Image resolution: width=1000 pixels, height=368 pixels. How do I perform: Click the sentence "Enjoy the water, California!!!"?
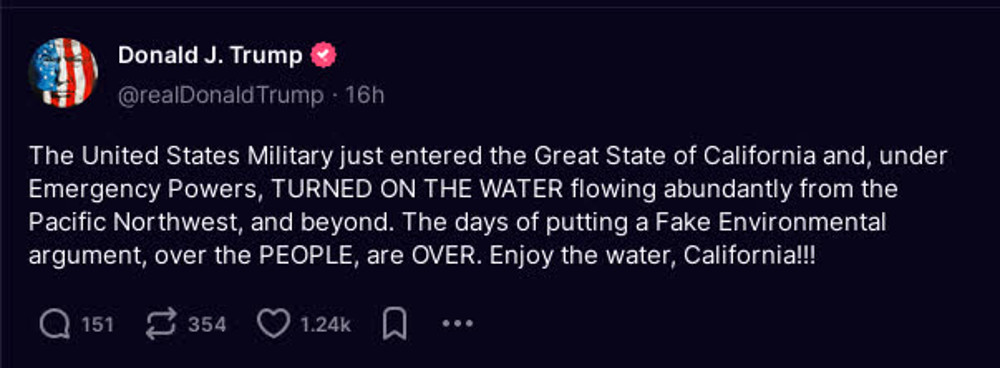[x=654, y=257]
